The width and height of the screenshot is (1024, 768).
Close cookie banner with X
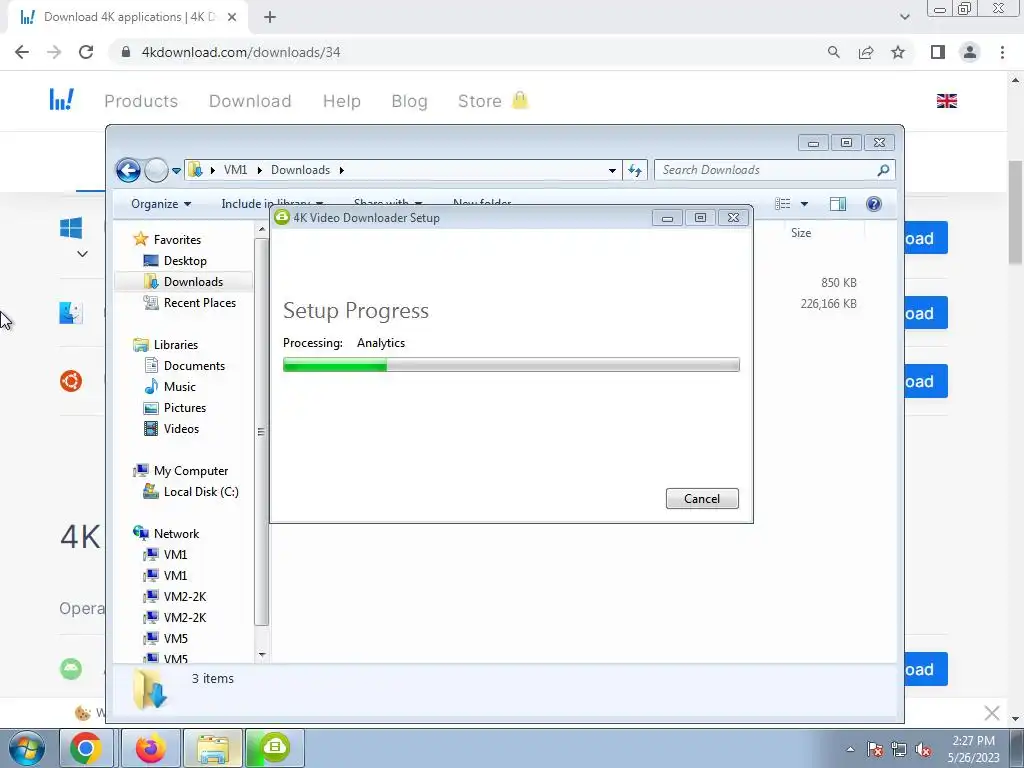[x=991, y=712]
